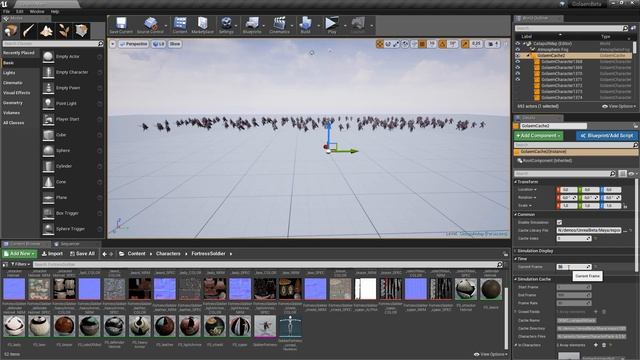The image size is (640, 360).
Task: Select the Cylinder placement icon
Action: 48,166
